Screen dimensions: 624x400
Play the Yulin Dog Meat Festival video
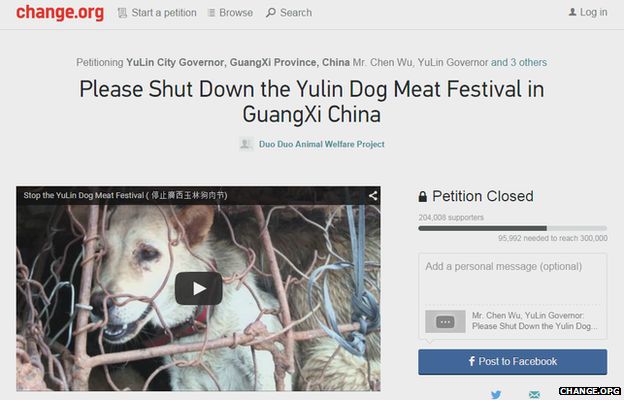(199, 289)
